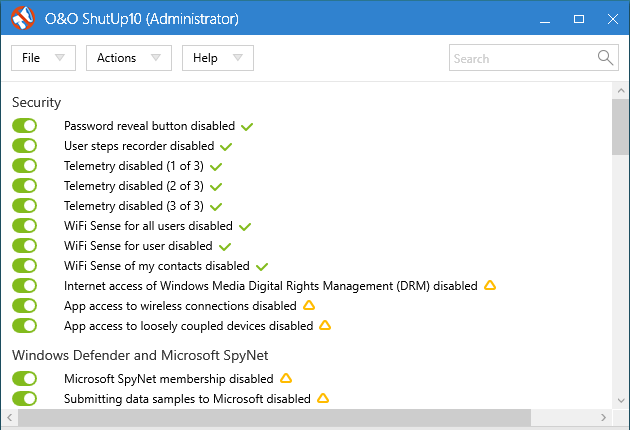
Task: Click green checkmark beside Telemetry disabled (2 of 3)
Action: point(216,187)
